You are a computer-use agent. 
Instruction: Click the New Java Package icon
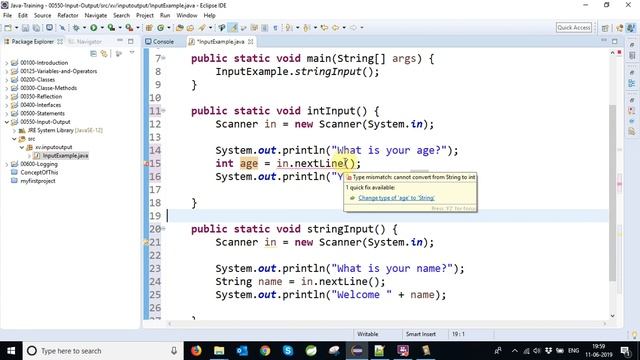click(149, 28)
